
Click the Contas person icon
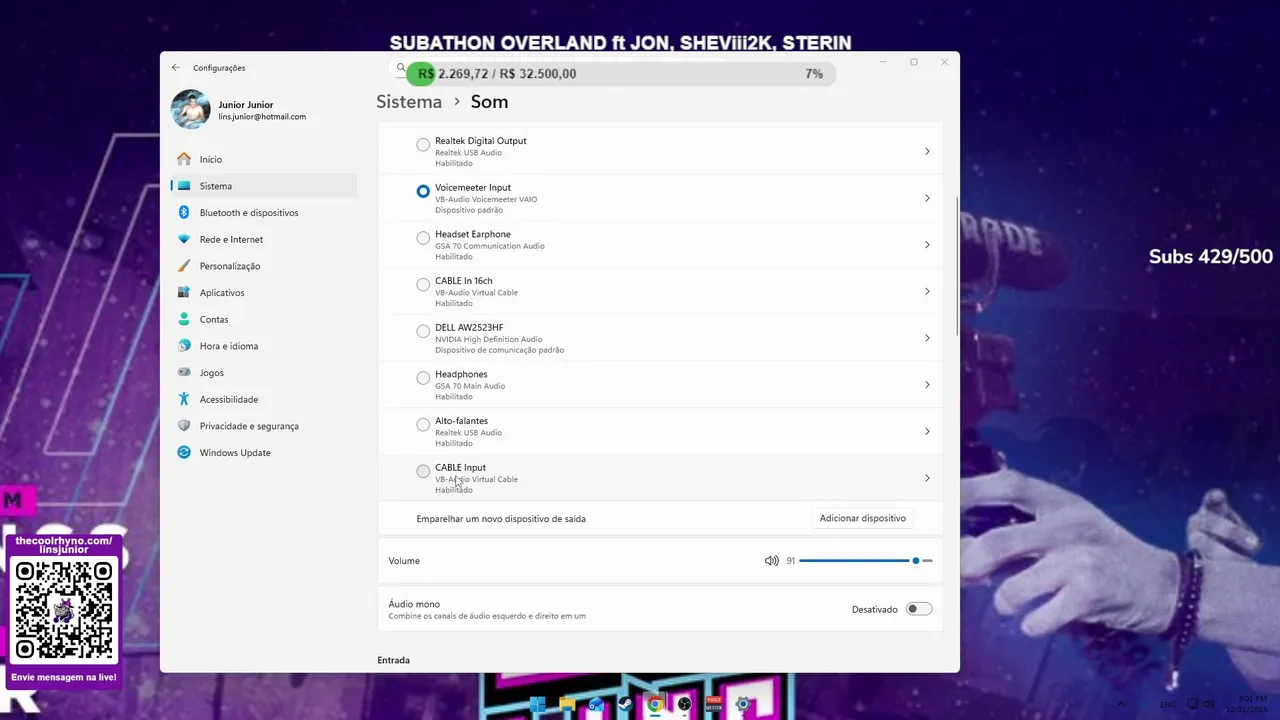point(184,319)
